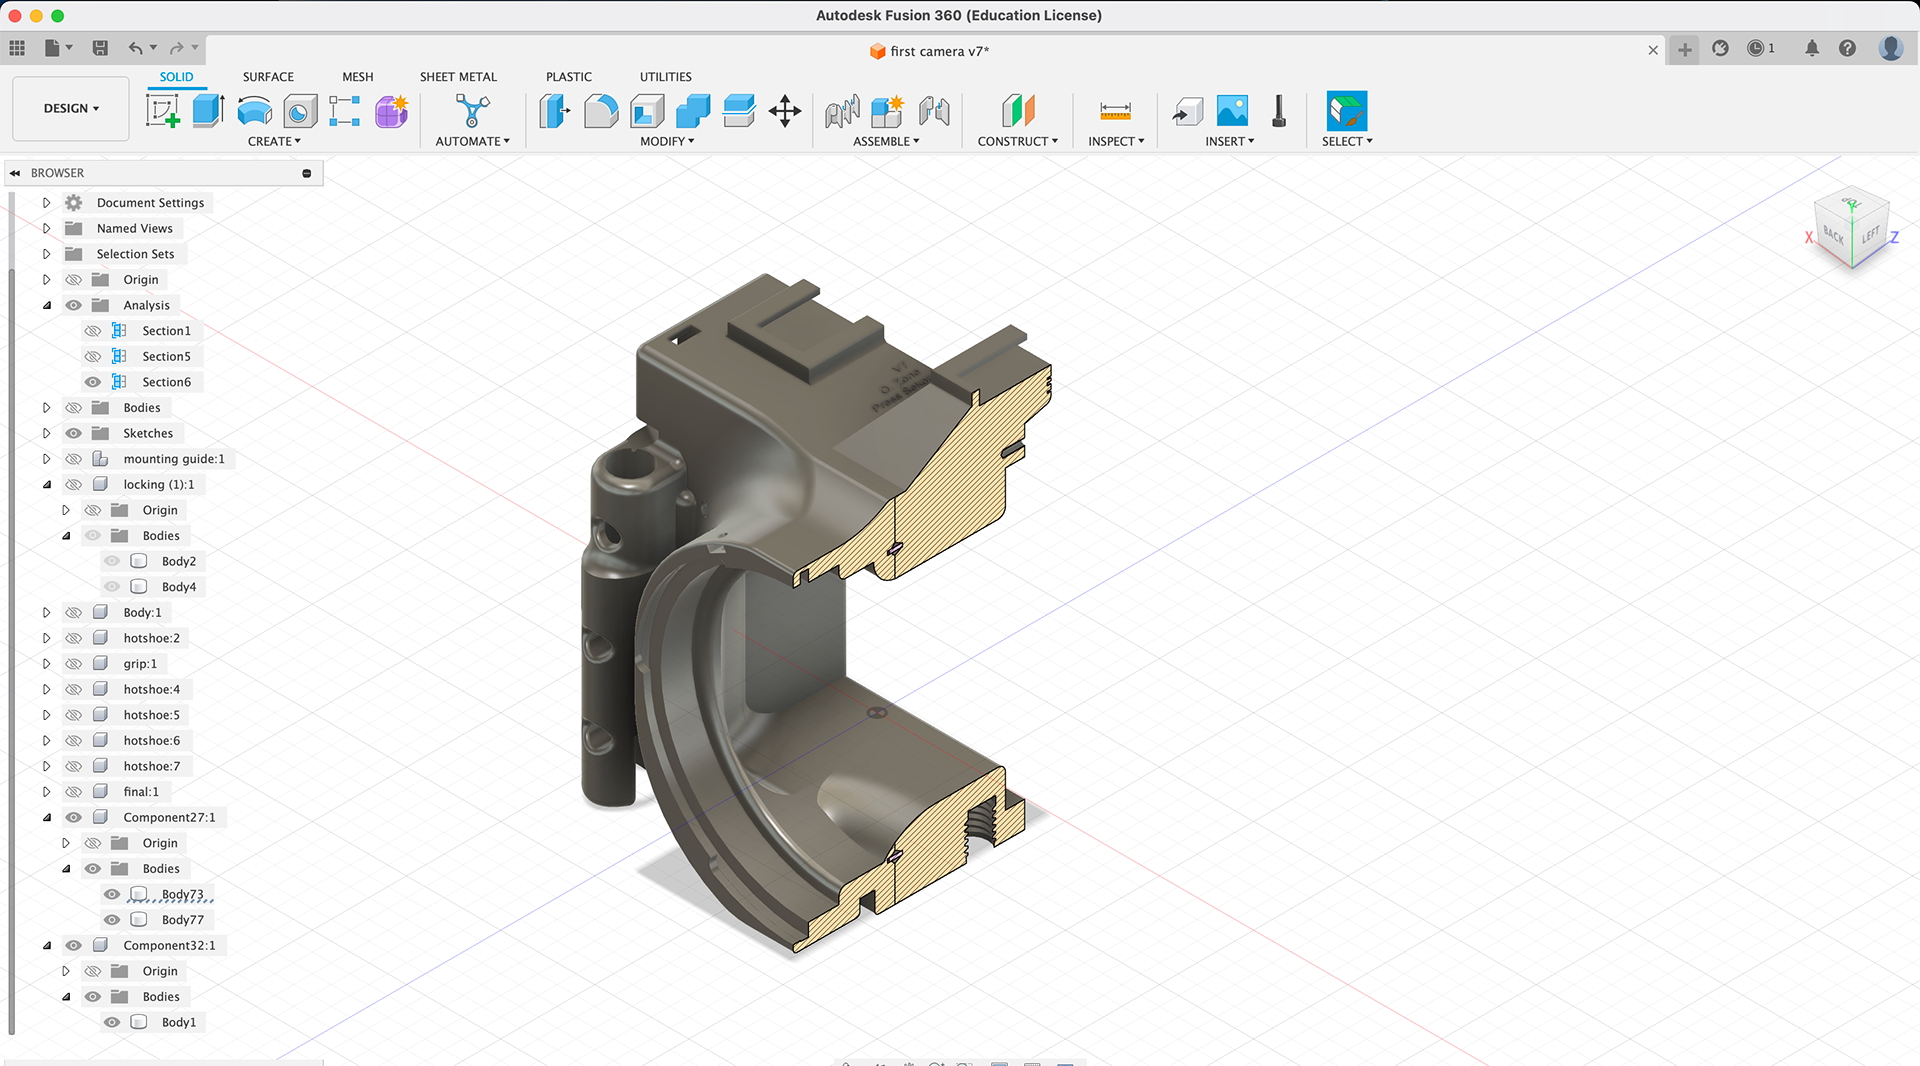Viewport: 1920px width, 1066px height.
Task: Switch to the UTILITIES tab
Action: 665,77
